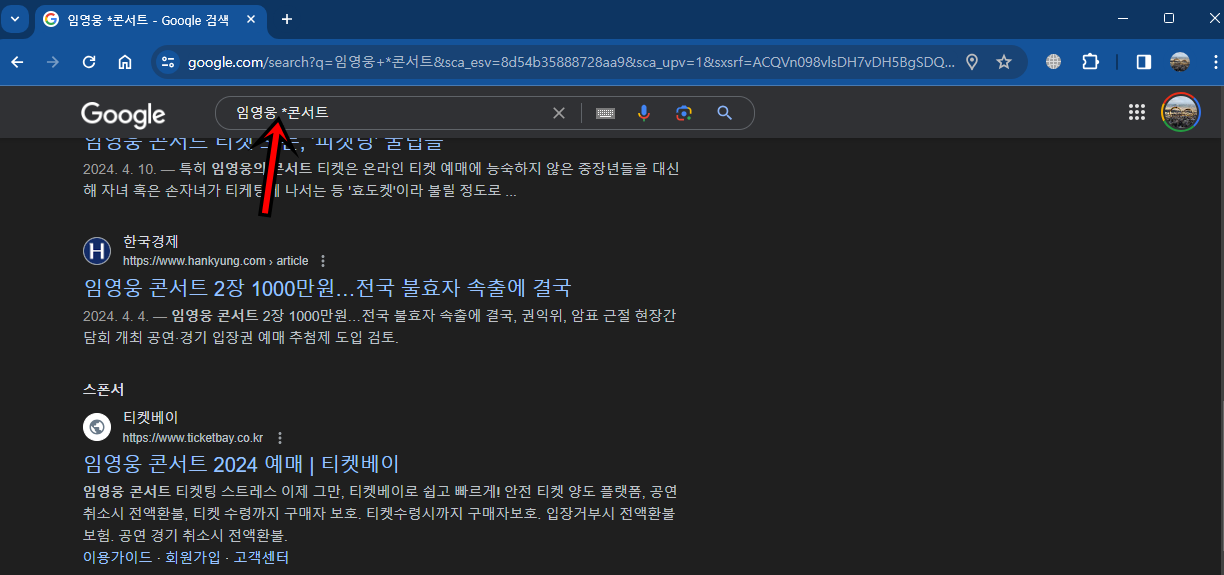
Task: Open the 회원가입 sitelink
Action: point(193,557)
